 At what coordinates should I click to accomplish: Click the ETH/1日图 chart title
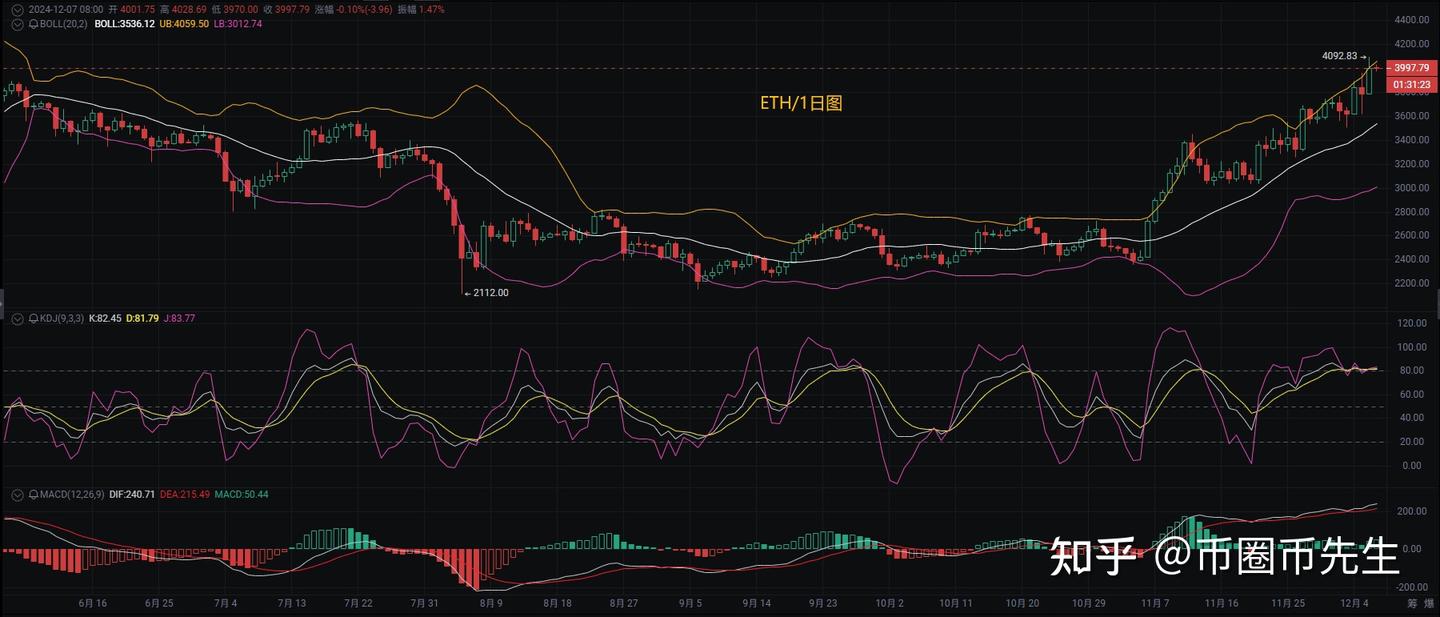click(x=801, y=102)
